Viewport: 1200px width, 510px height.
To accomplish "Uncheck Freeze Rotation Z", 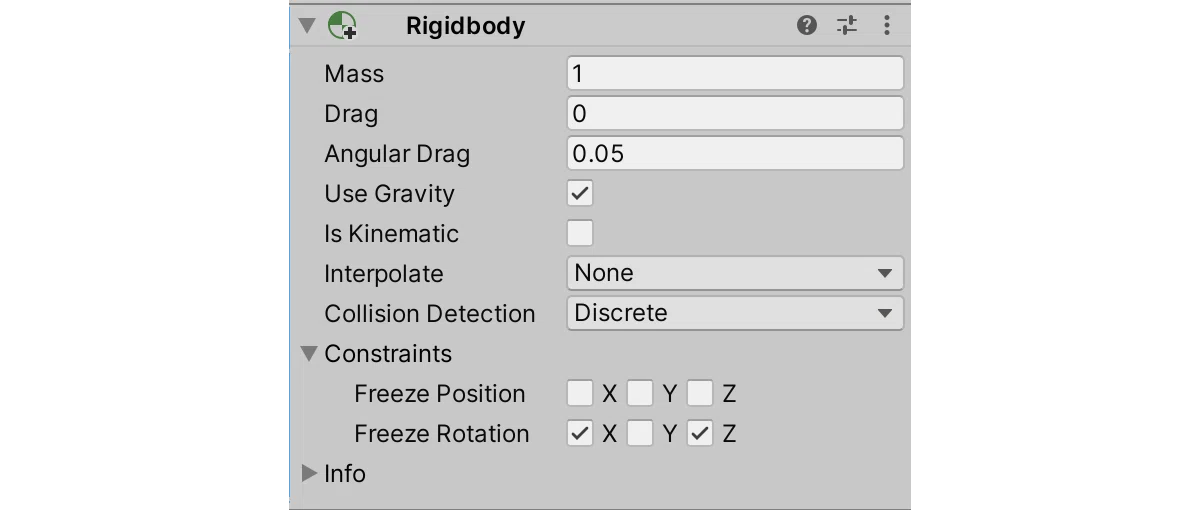I will pos(700,433).
